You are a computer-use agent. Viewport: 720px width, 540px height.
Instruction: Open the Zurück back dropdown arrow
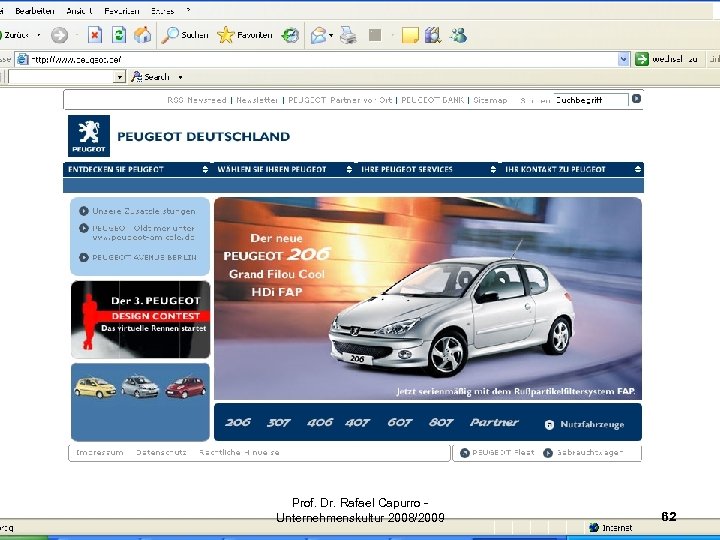pyautogui.click(x=39, y=35)
